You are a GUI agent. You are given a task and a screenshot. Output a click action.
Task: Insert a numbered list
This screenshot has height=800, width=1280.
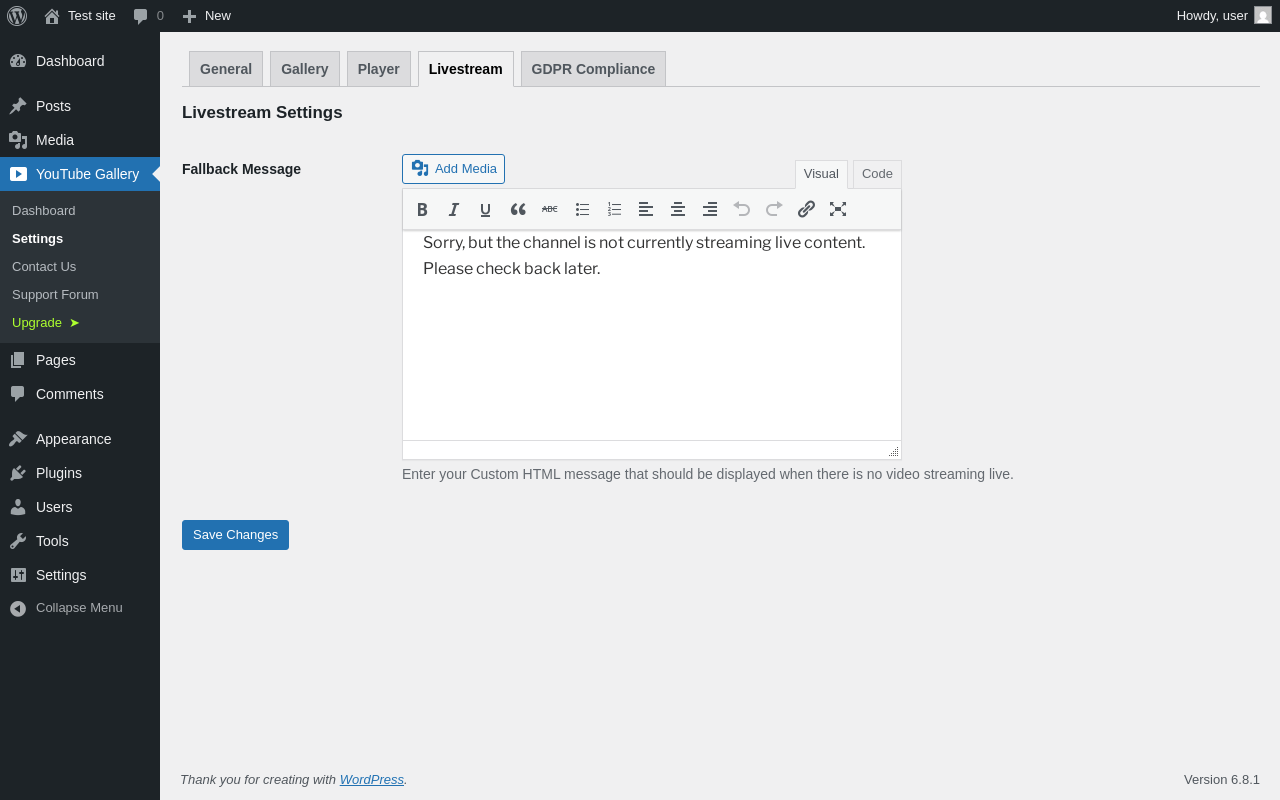point(614,209)
